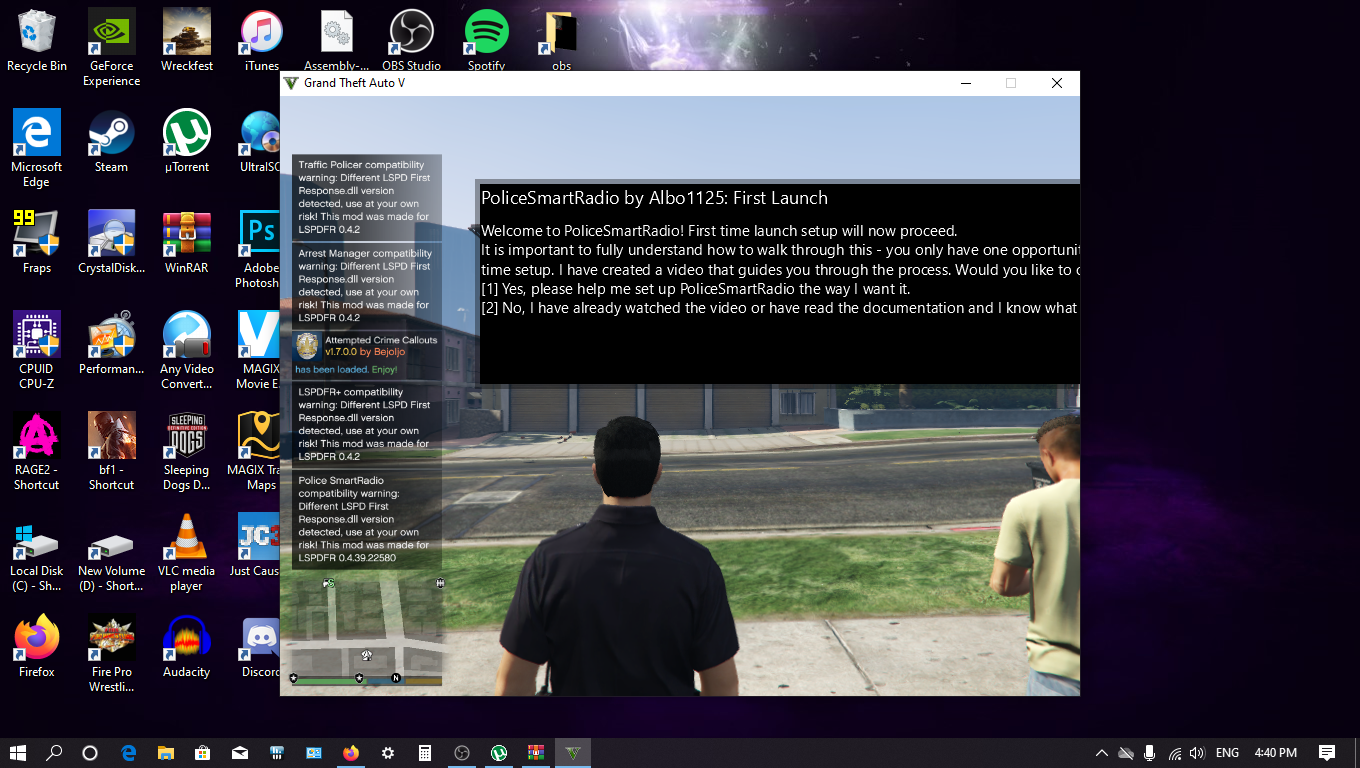1360x768 pixels.
Task: Click option [1] Yes, please help me set up
Action: pos(696,289)
